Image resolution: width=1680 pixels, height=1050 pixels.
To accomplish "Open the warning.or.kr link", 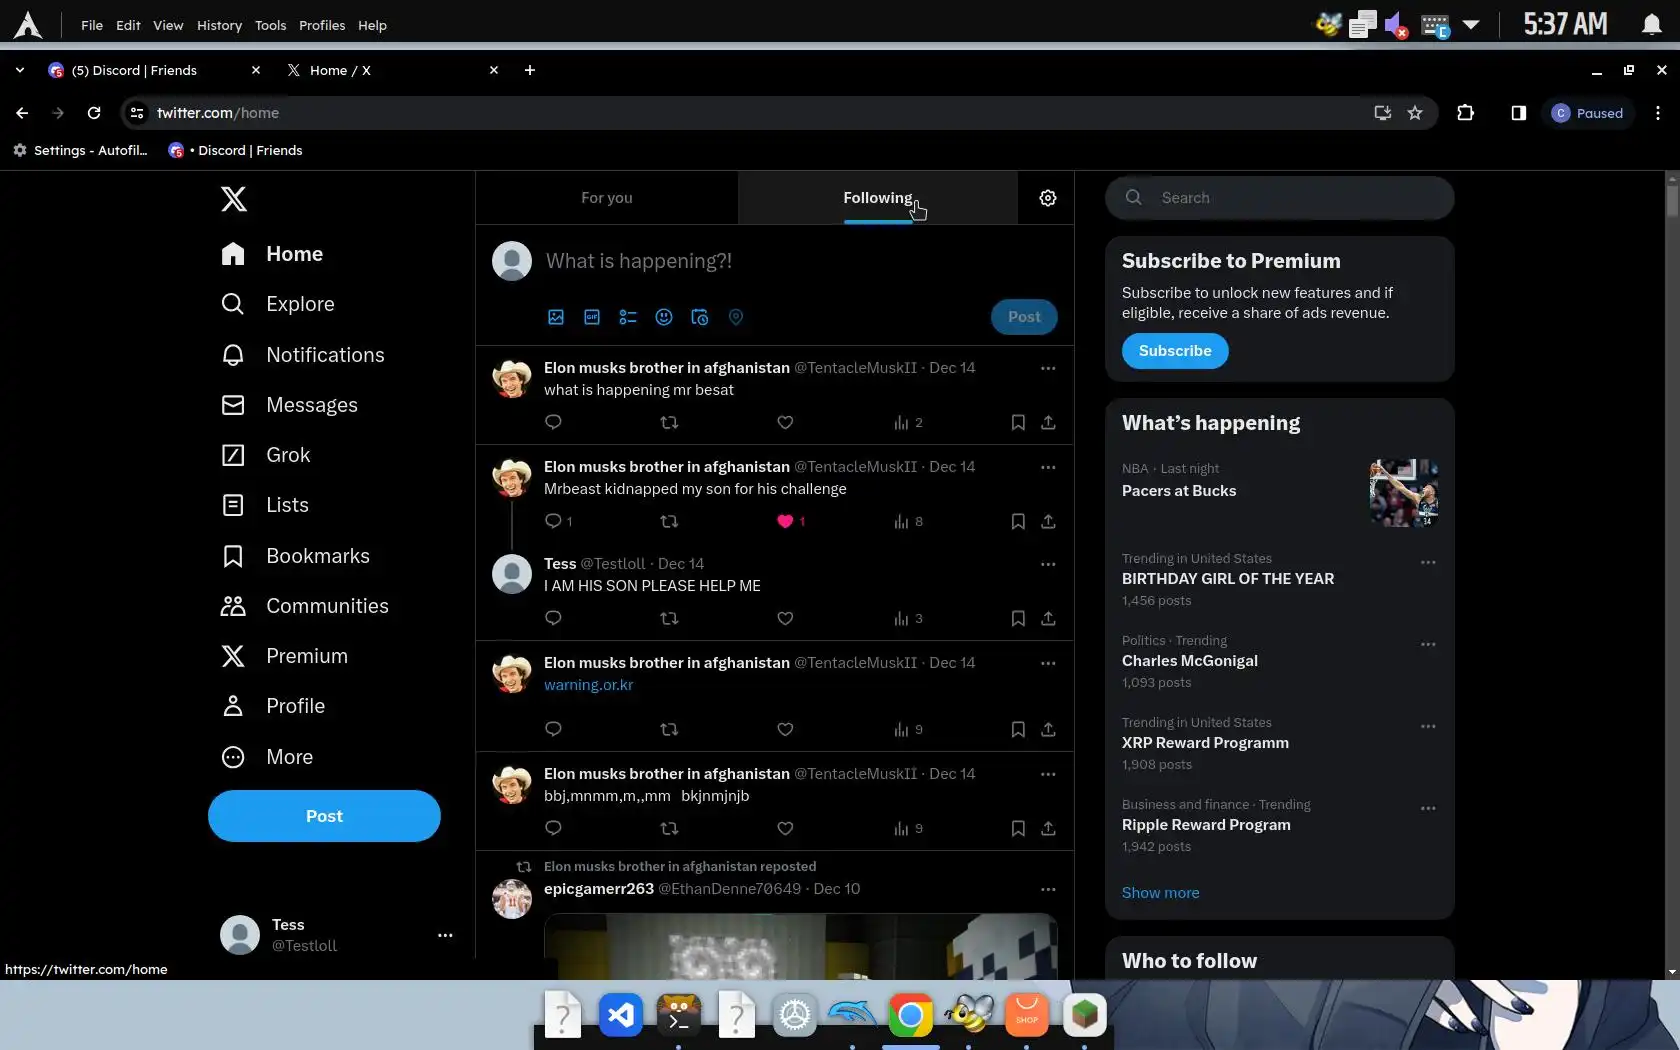I will click(x=588, y=685).
